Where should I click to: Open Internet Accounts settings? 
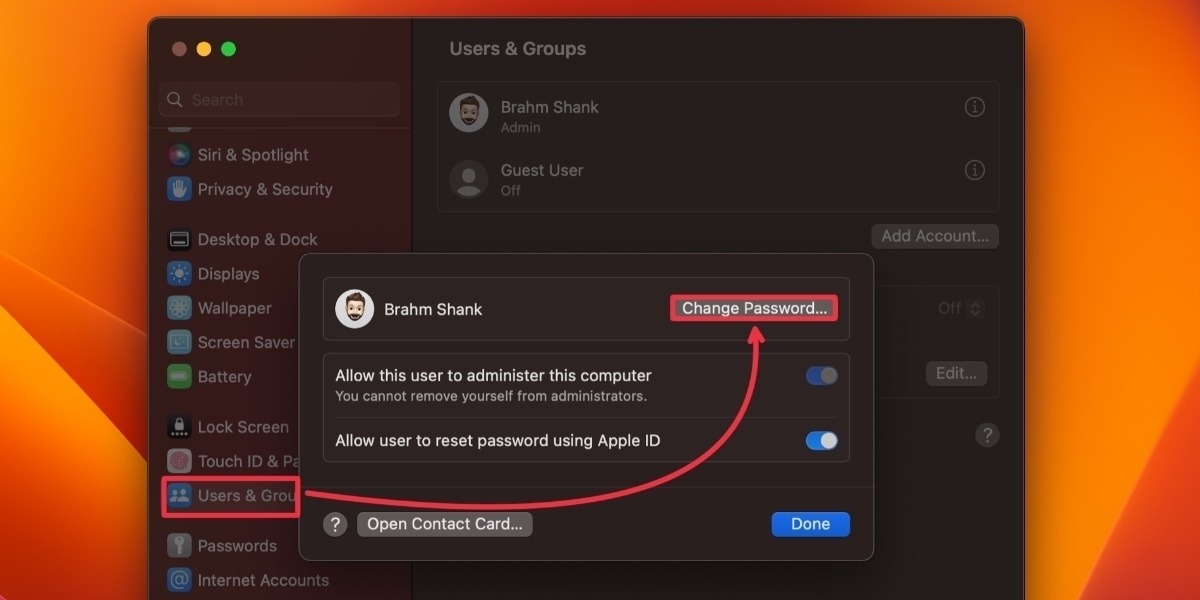(264, 580)
